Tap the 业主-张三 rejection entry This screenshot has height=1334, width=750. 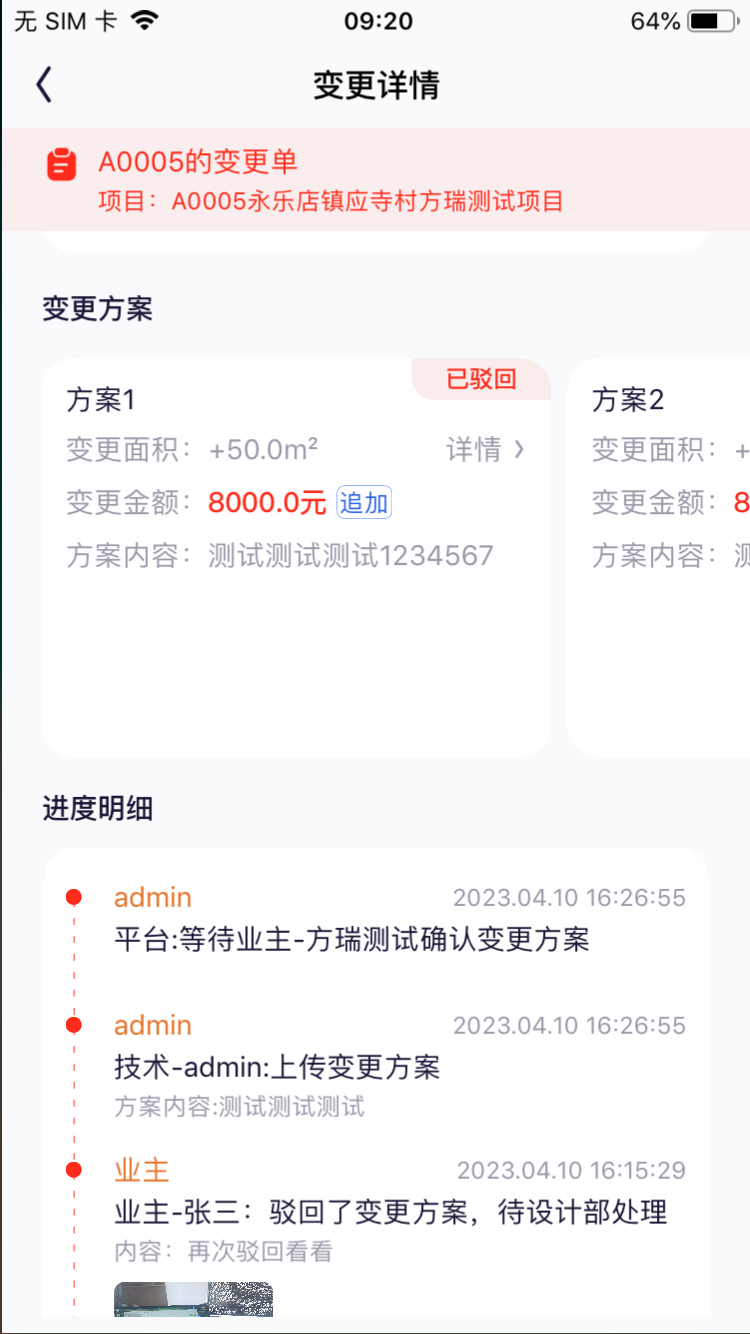point(391,1213)
